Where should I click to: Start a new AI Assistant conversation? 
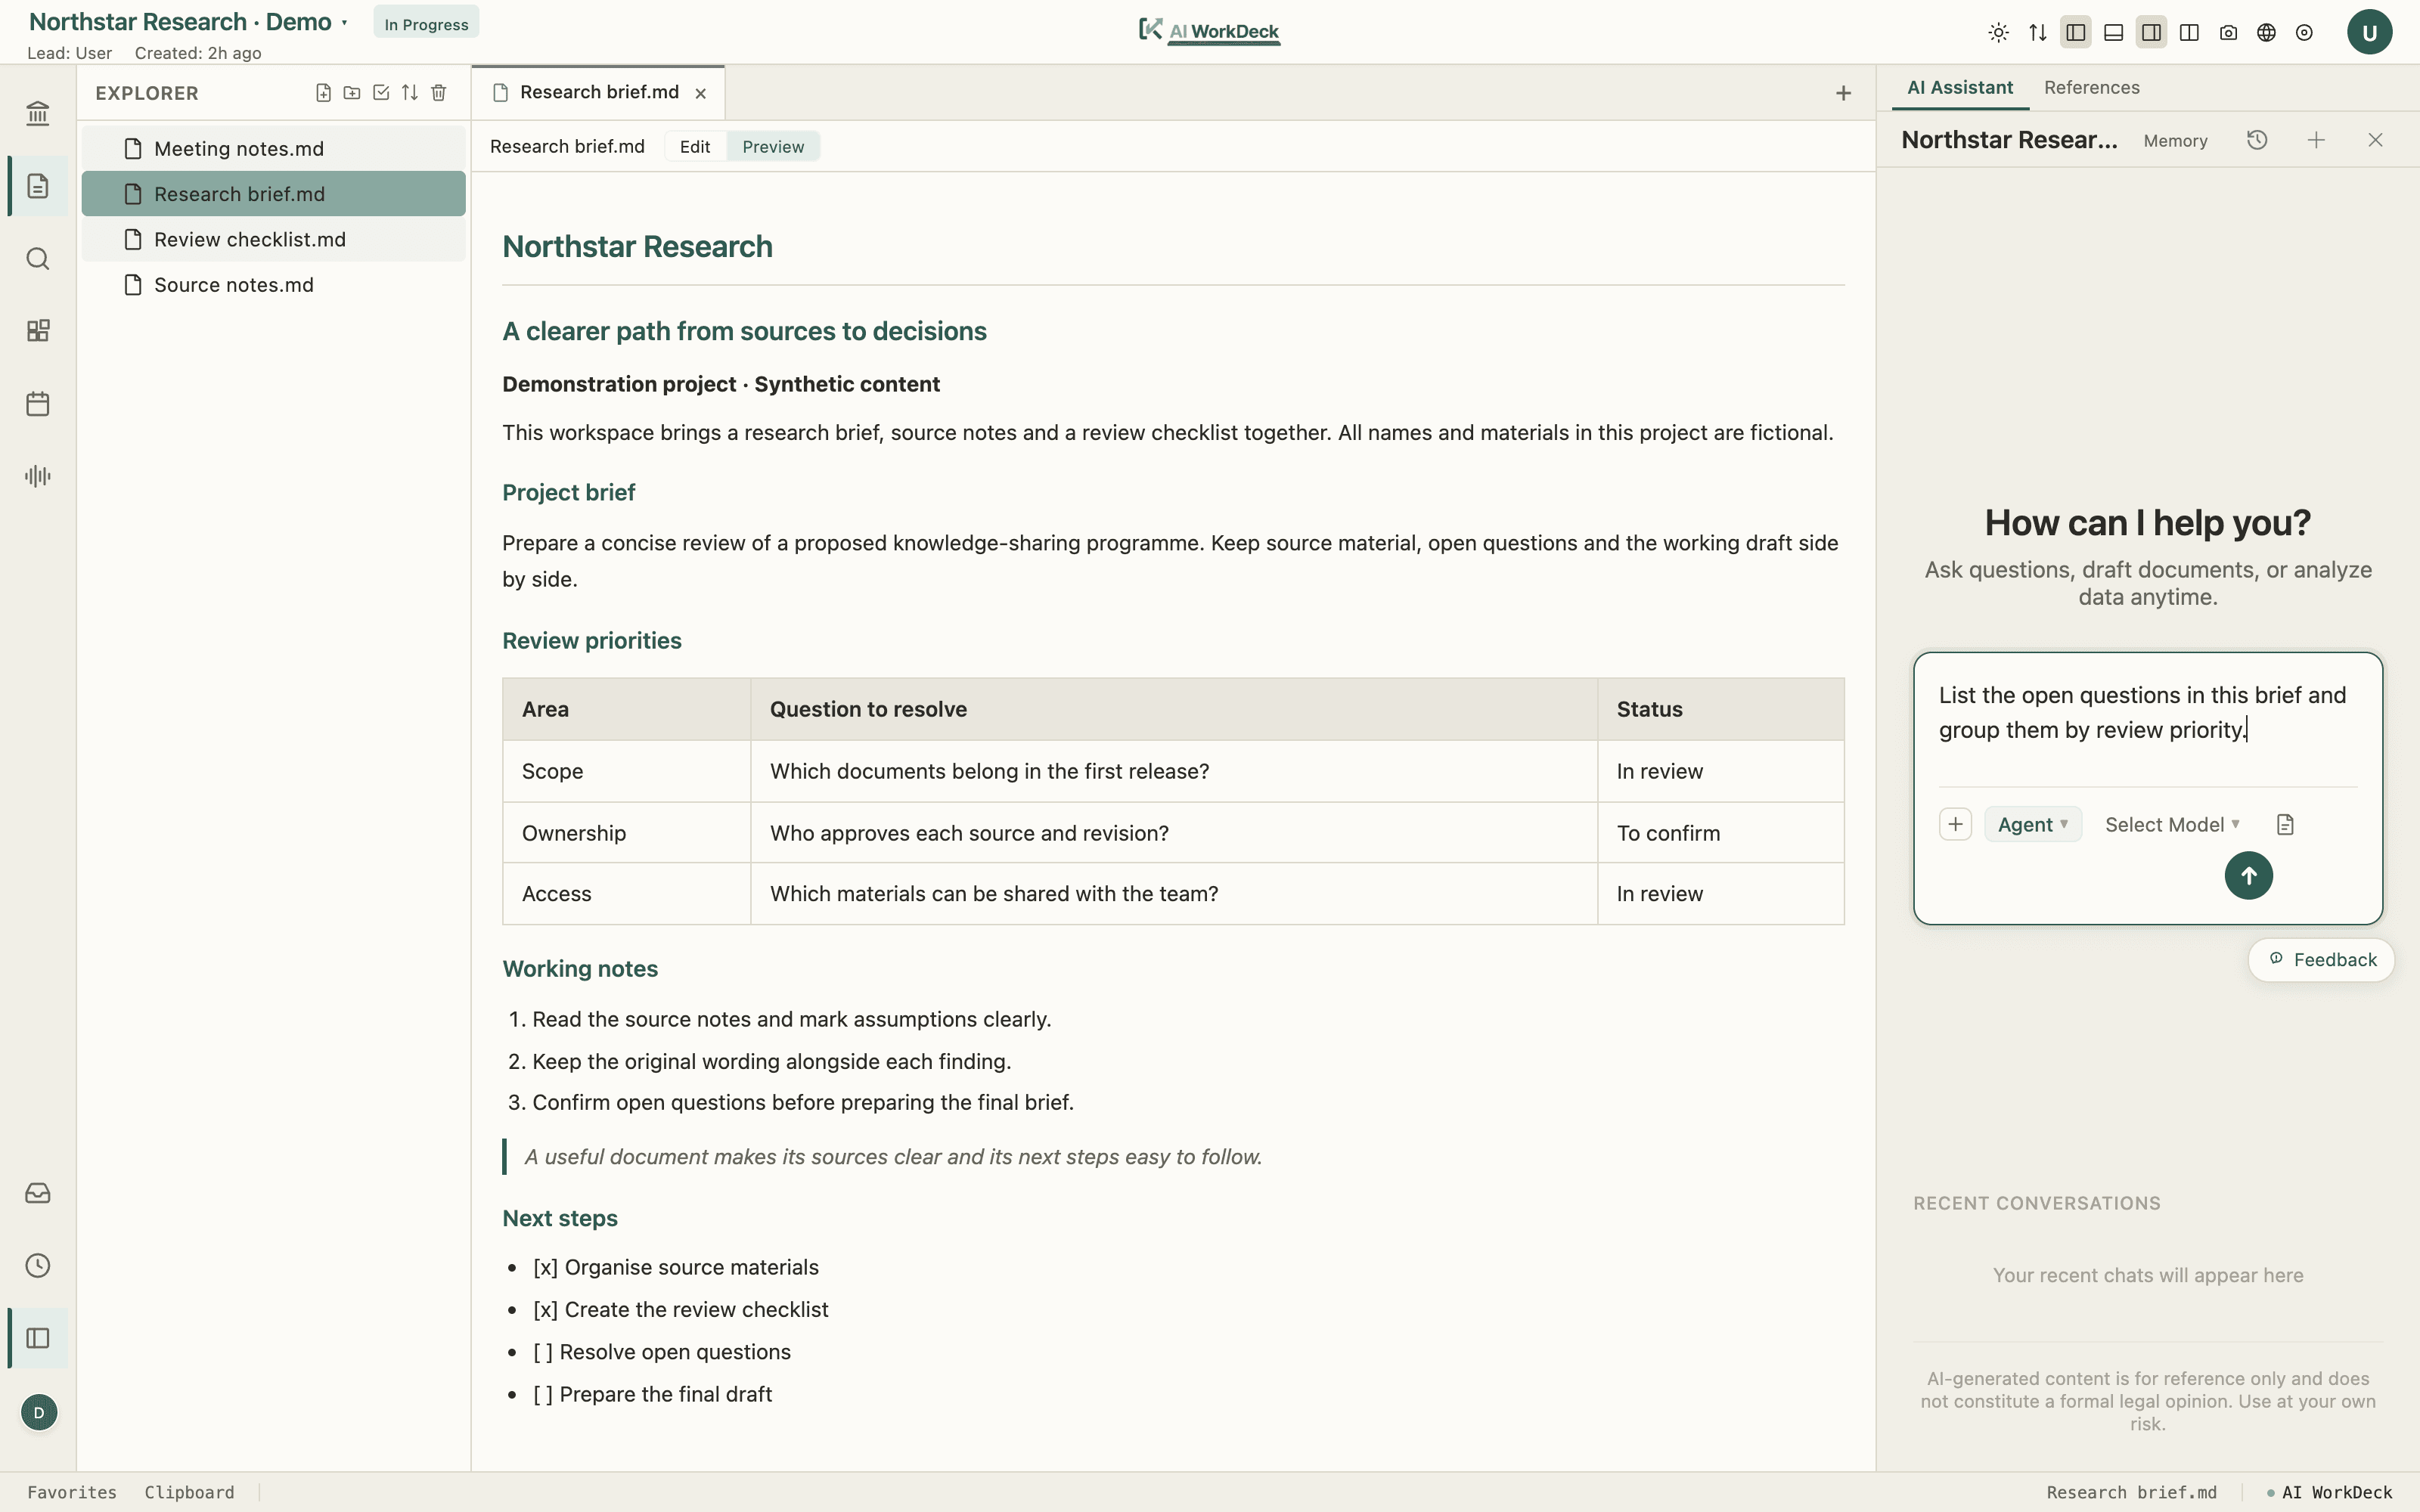pyautogui.click(x=2316, y=140)
